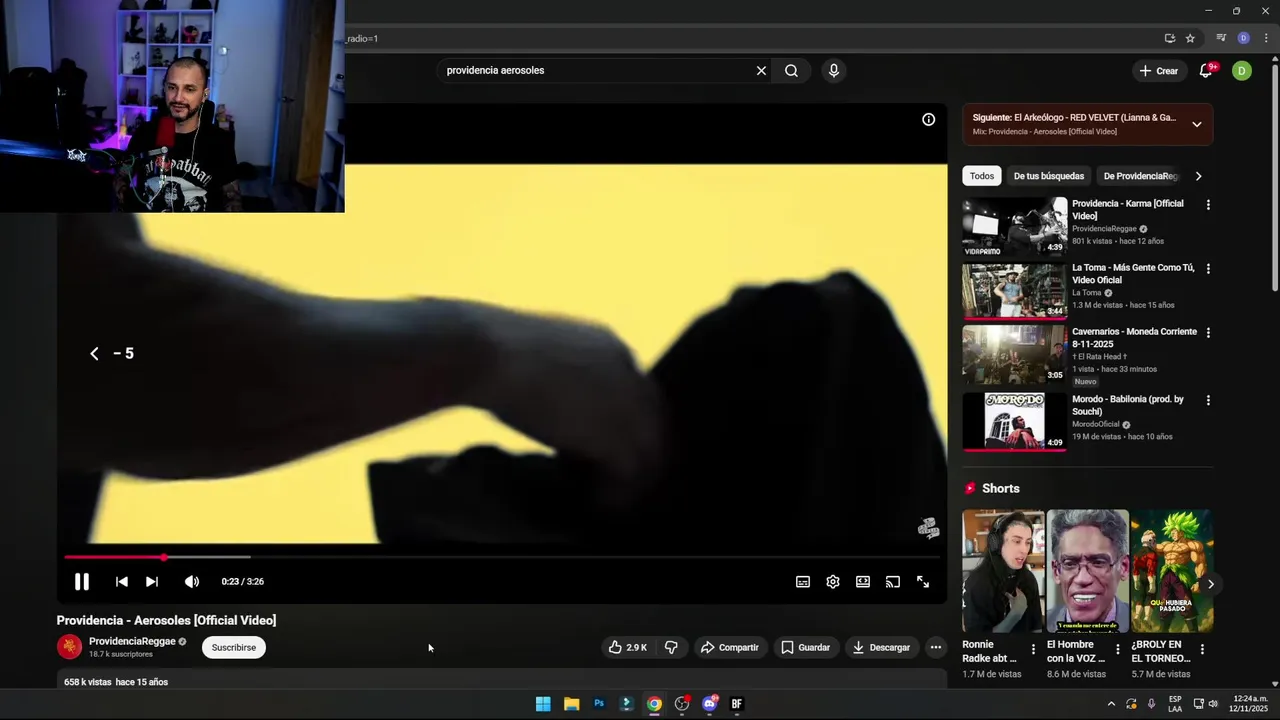Viewport: 1280px width, 720px height.
Task: Open Discord from the taskbar
Action: pos(710,704)
